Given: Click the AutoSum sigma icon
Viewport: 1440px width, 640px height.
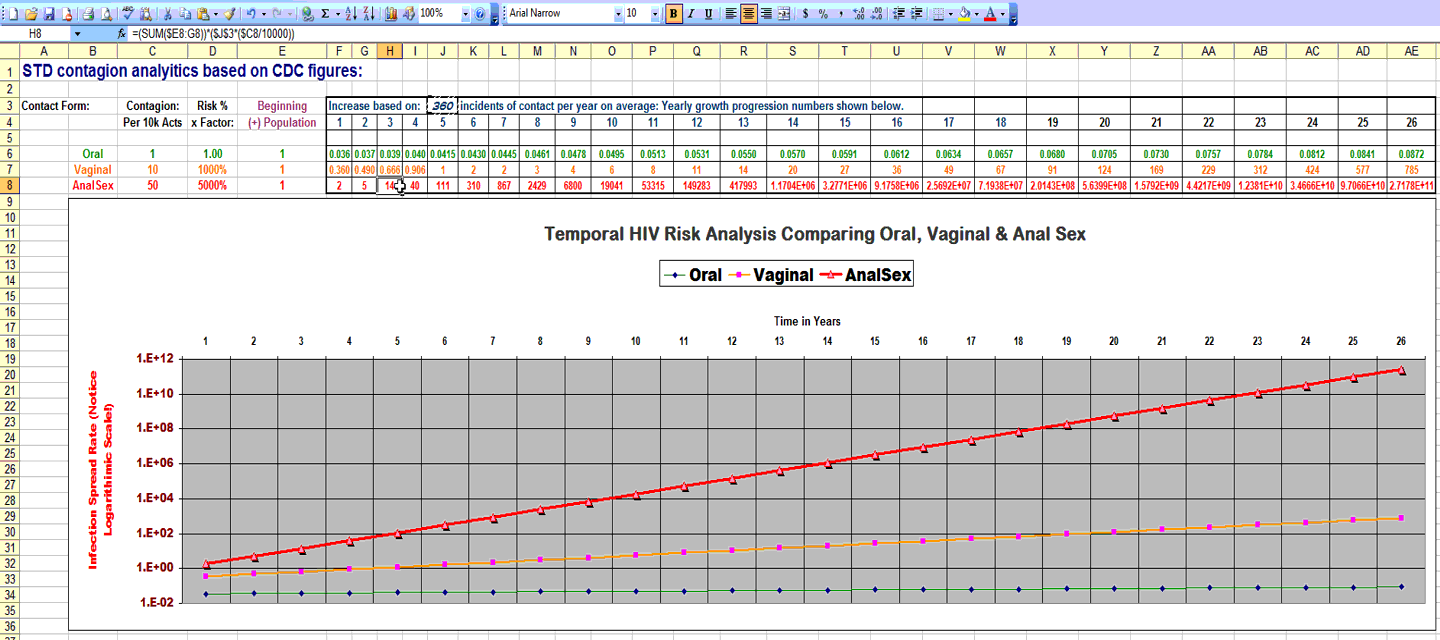Looking at the screenshot, I should (325, 14).
